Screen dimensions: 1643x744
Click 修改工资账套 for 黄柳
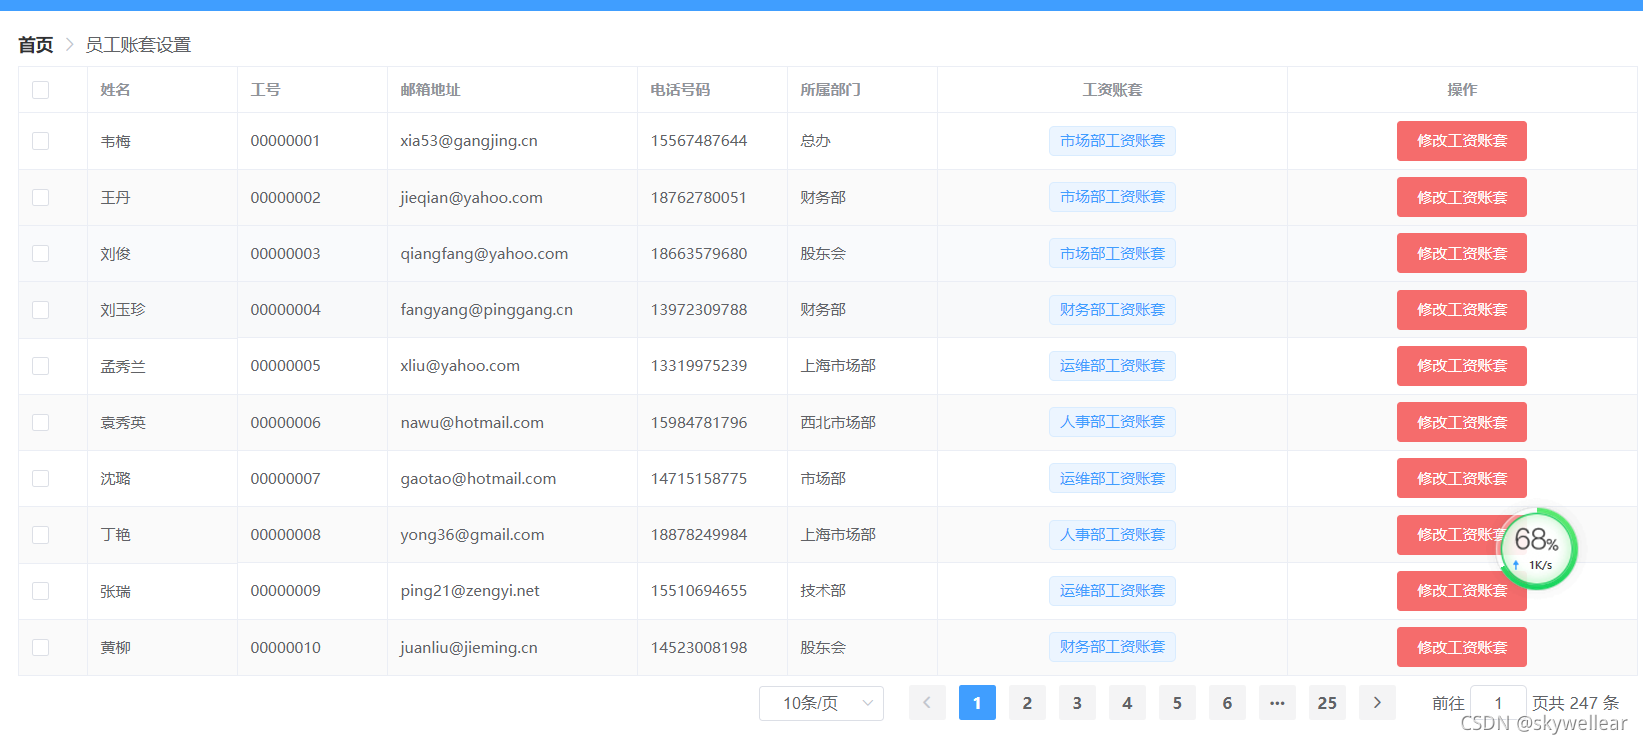click(x=1462, y=647)
